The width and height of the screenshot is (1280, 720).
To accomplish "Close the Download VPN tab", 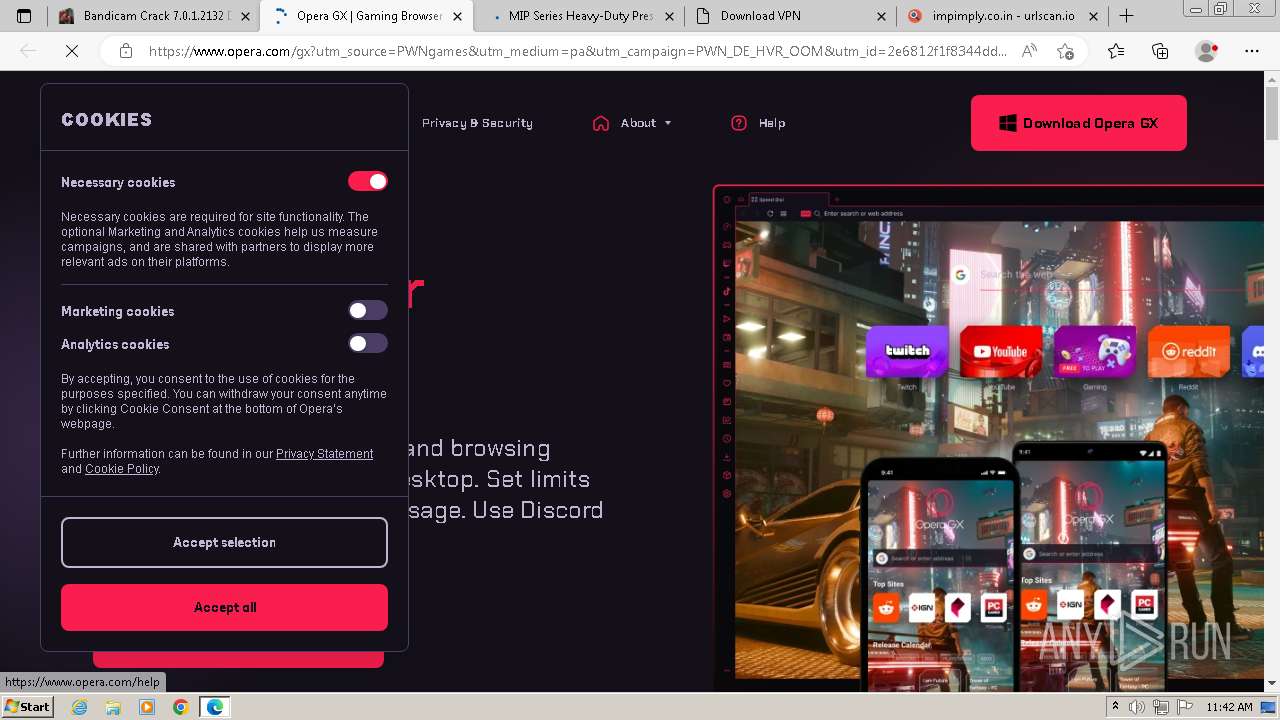I will click(881, 16).
